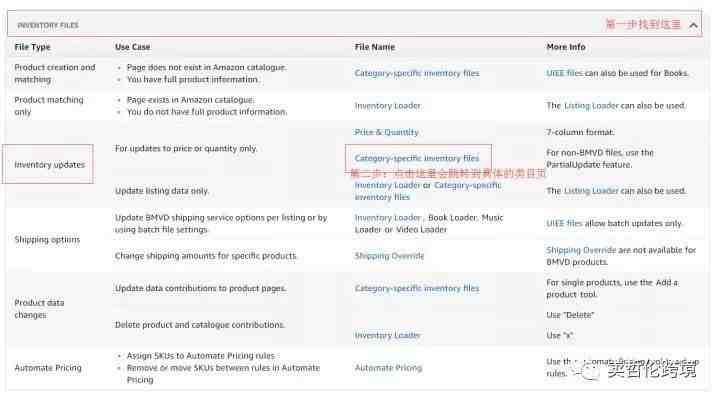720x402 pixels.
Task: Click the INVENTORY FILES section header title
Action: pyautogui.click(x=48, y=25)
